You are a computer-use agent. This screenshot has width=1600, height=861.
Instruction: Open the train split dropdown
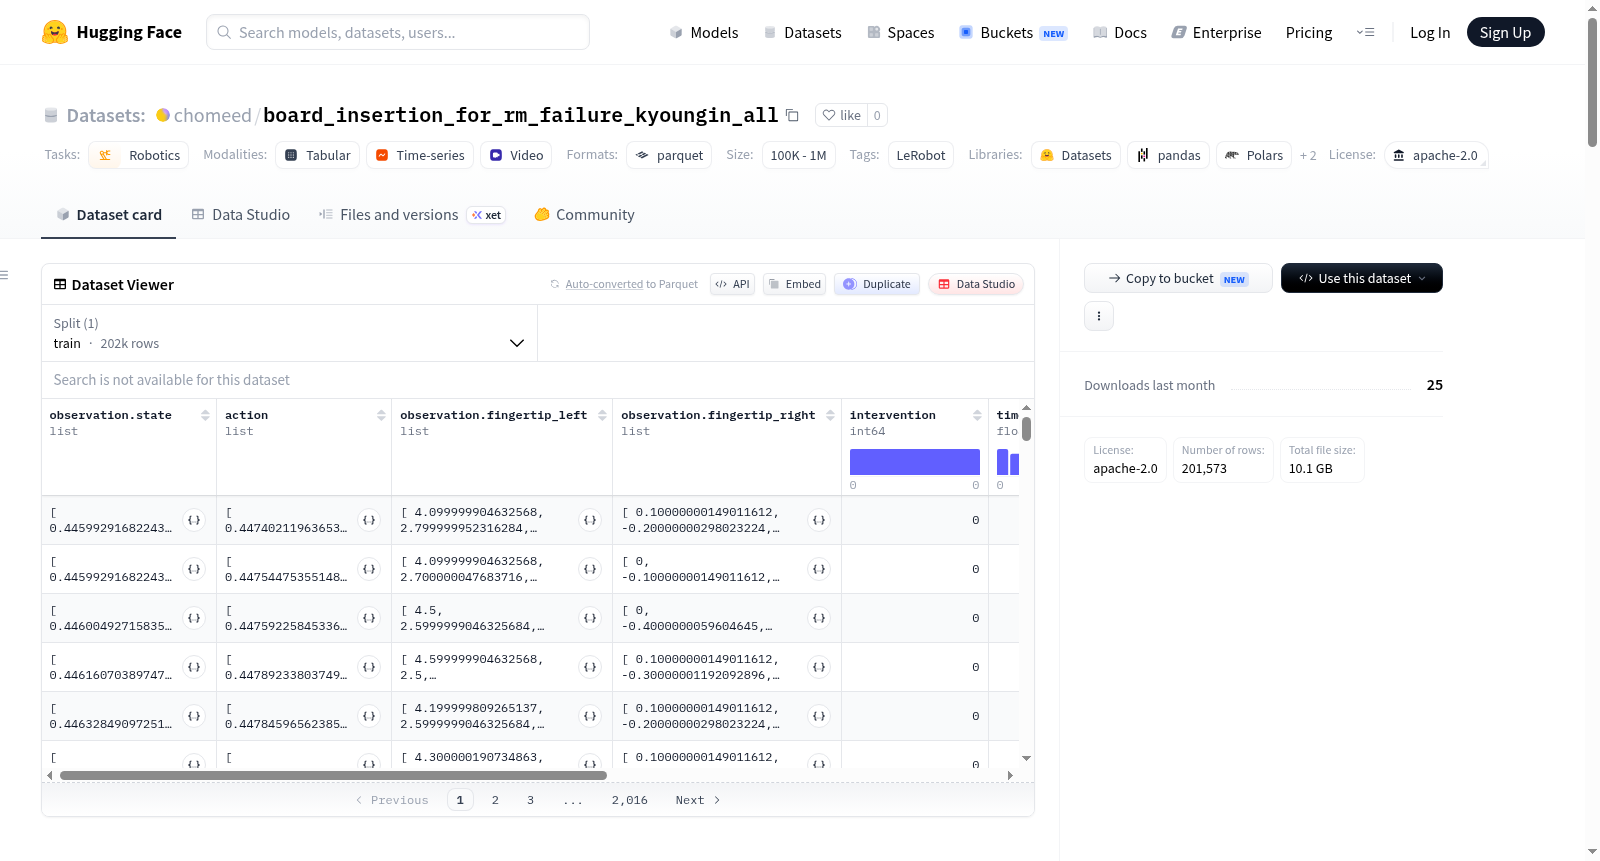click(289, 333)
